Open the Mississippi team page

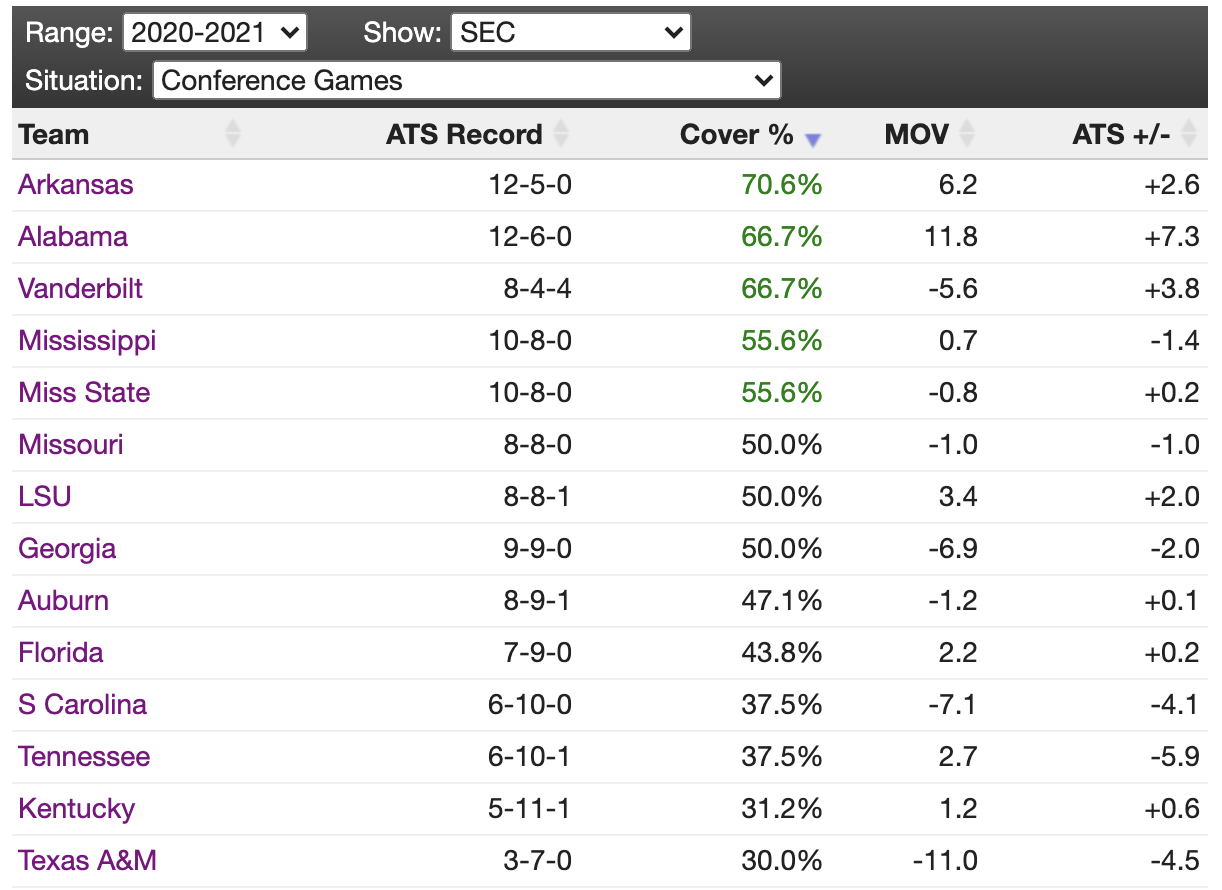point(87,341)
